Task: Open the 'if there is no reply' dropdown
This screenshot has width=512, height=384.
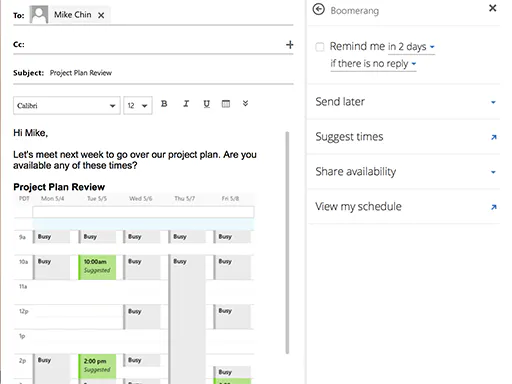Action: tap(373, 64)
